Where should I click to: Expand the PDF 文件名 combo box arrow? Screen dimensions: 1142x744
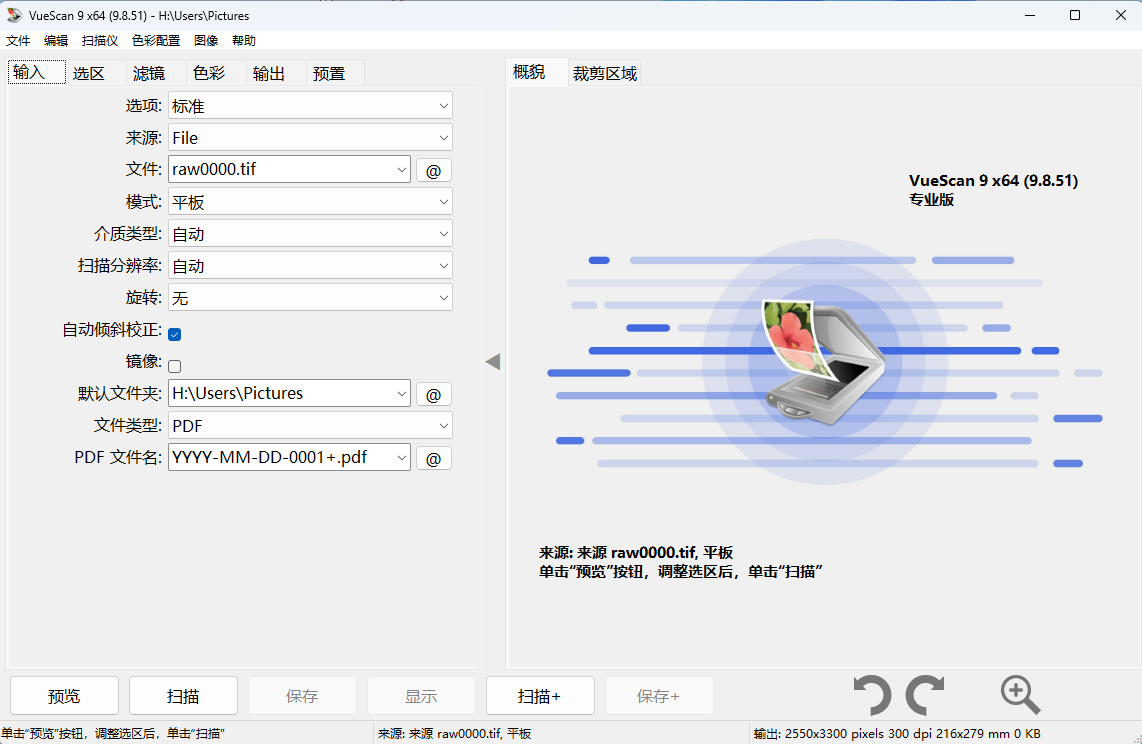[x=401, y=458]
